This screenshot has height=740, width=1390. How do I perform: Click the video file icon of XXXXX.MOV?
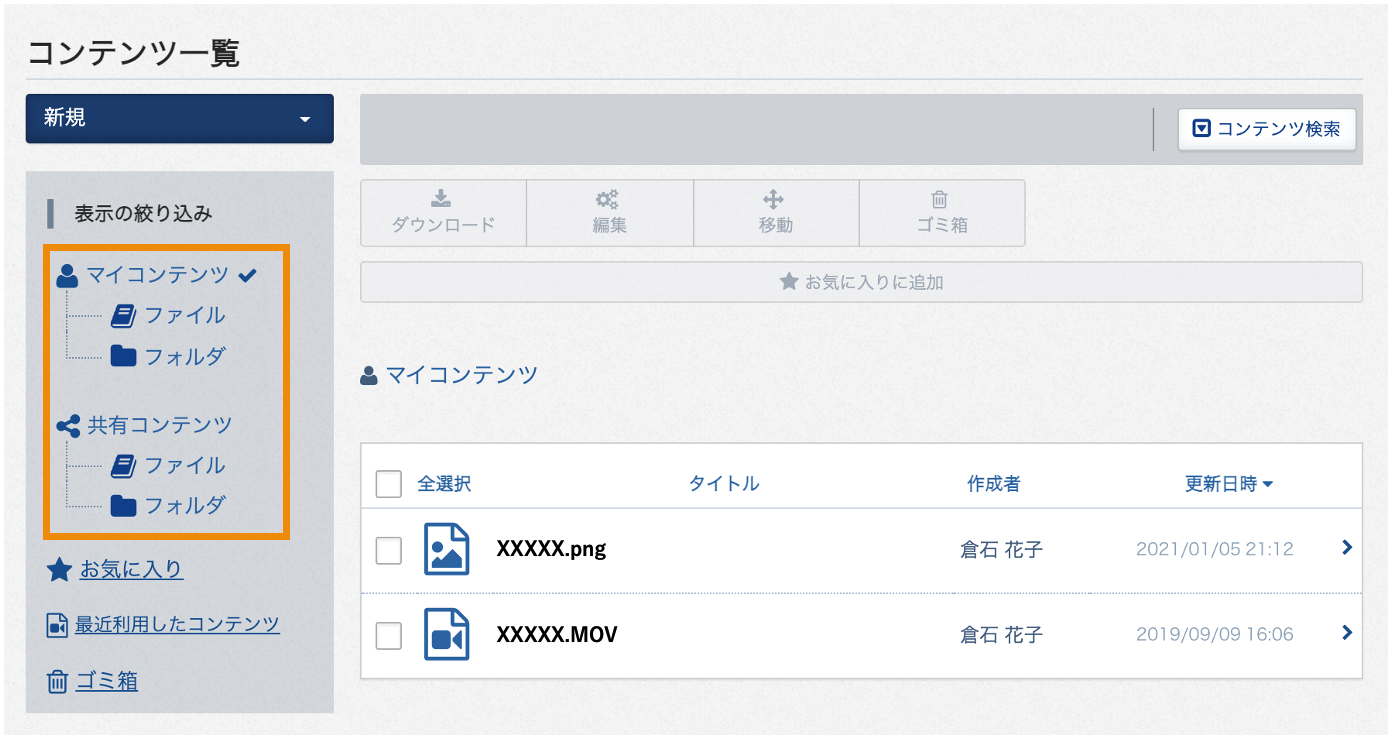click(447, 634)
